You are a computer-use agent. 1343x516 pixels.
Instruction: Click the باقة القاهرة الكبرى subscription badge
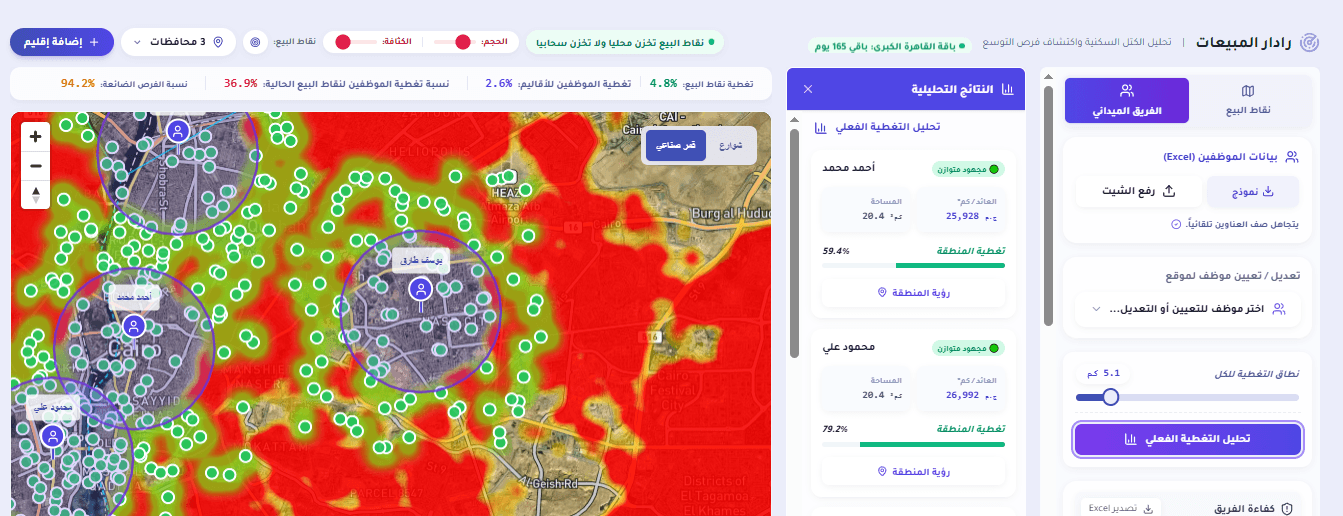[x=889, y=46]
